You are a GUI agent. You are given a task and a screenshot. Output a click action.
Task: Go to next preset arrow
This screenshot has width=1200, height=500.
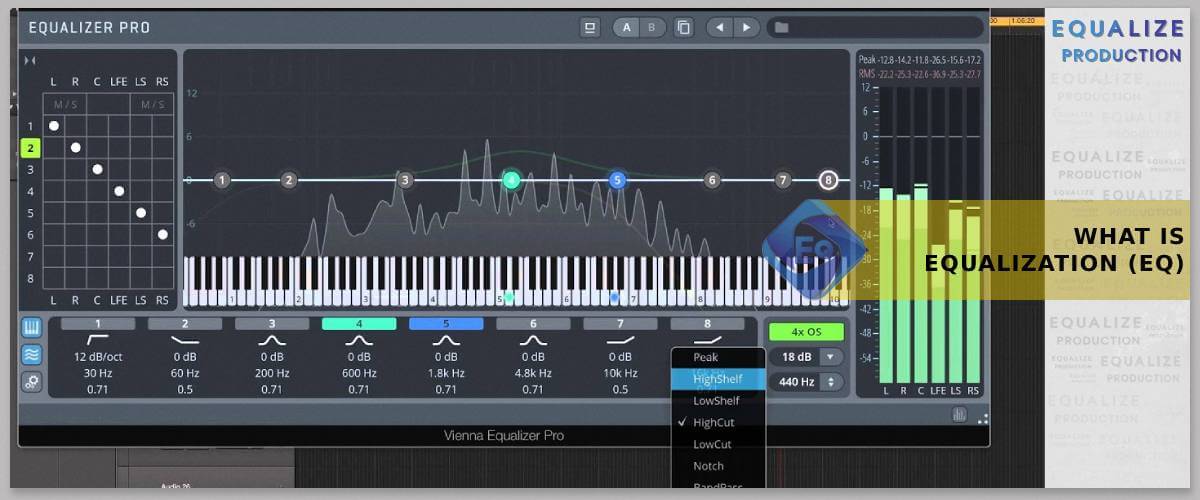tap(746, 27)
